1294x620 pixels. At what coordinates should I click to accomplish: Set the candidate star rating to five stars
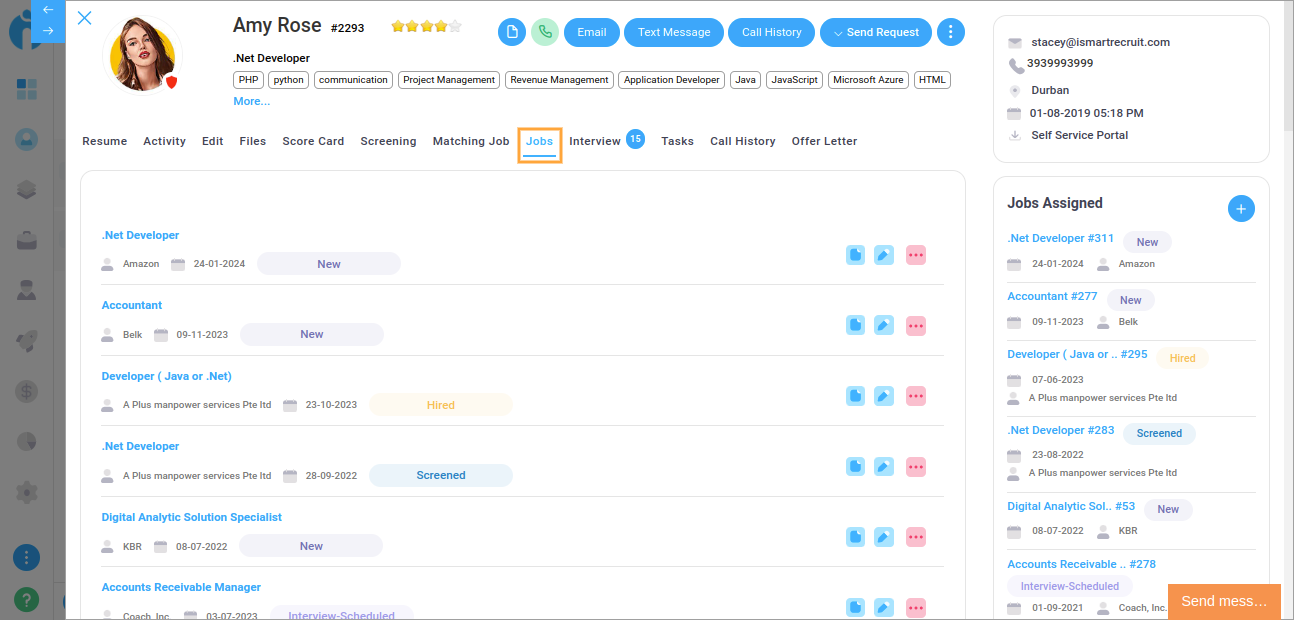455,27
